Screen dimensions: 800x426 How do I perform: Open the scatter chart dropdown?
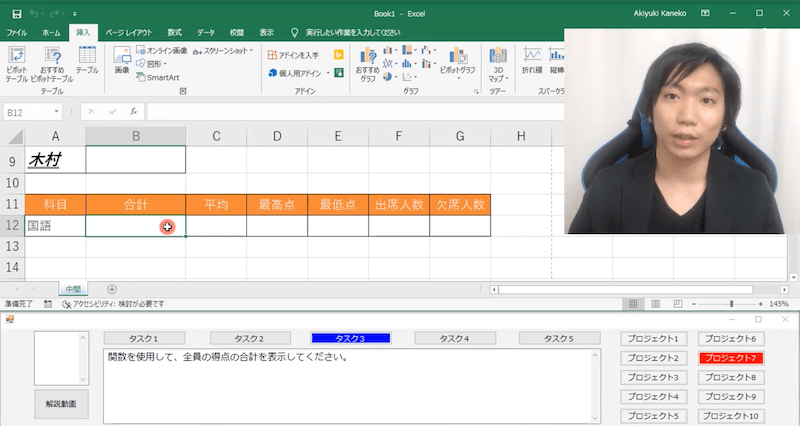pos(409,77)
